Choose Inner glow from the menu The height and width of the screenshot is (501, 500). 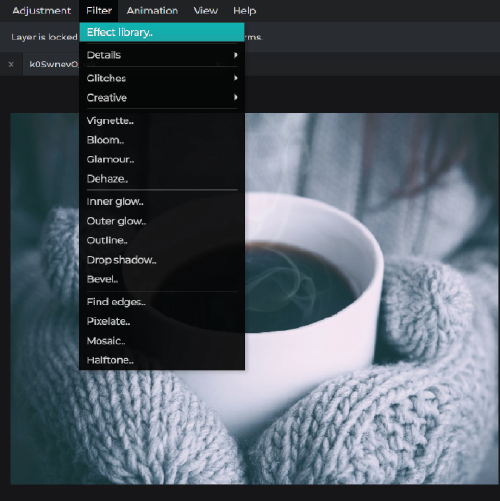(x=162, y=202)
